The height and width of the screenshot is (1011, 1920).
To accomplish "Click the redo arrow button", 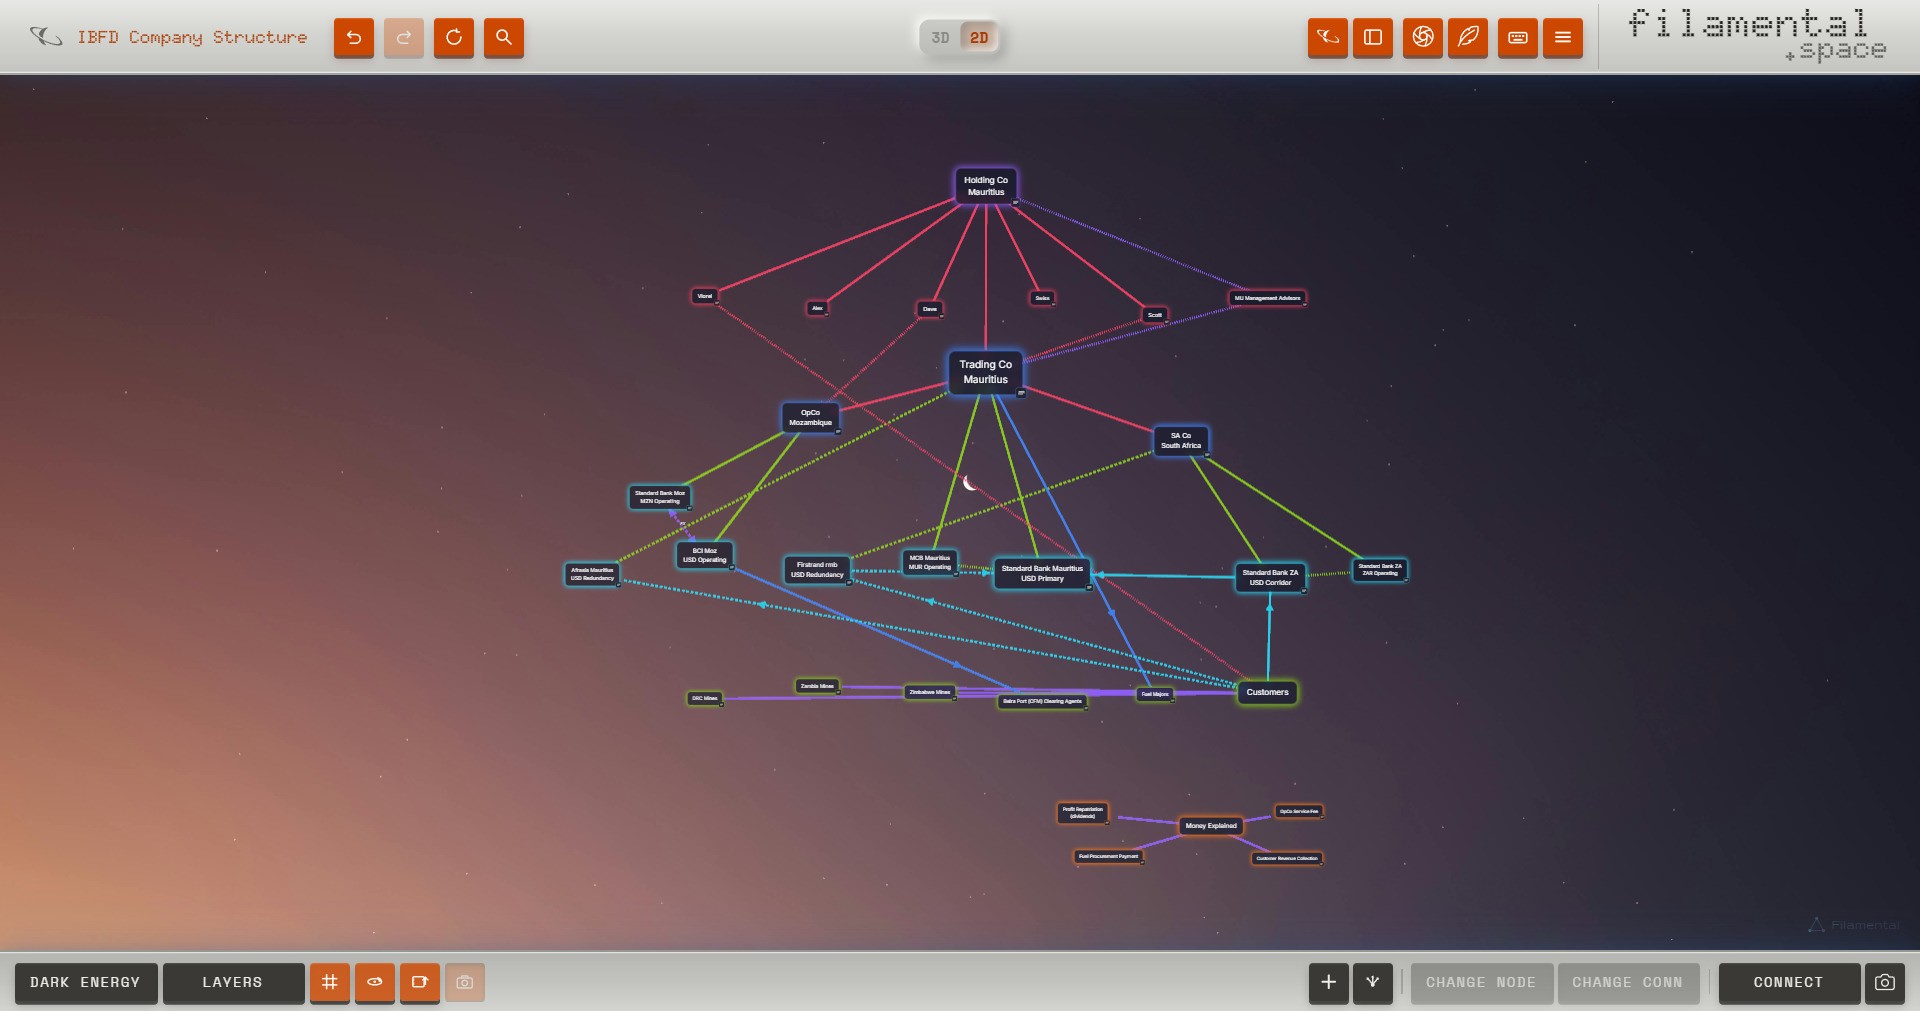I will pyautogui.click(x=403, y=38).
